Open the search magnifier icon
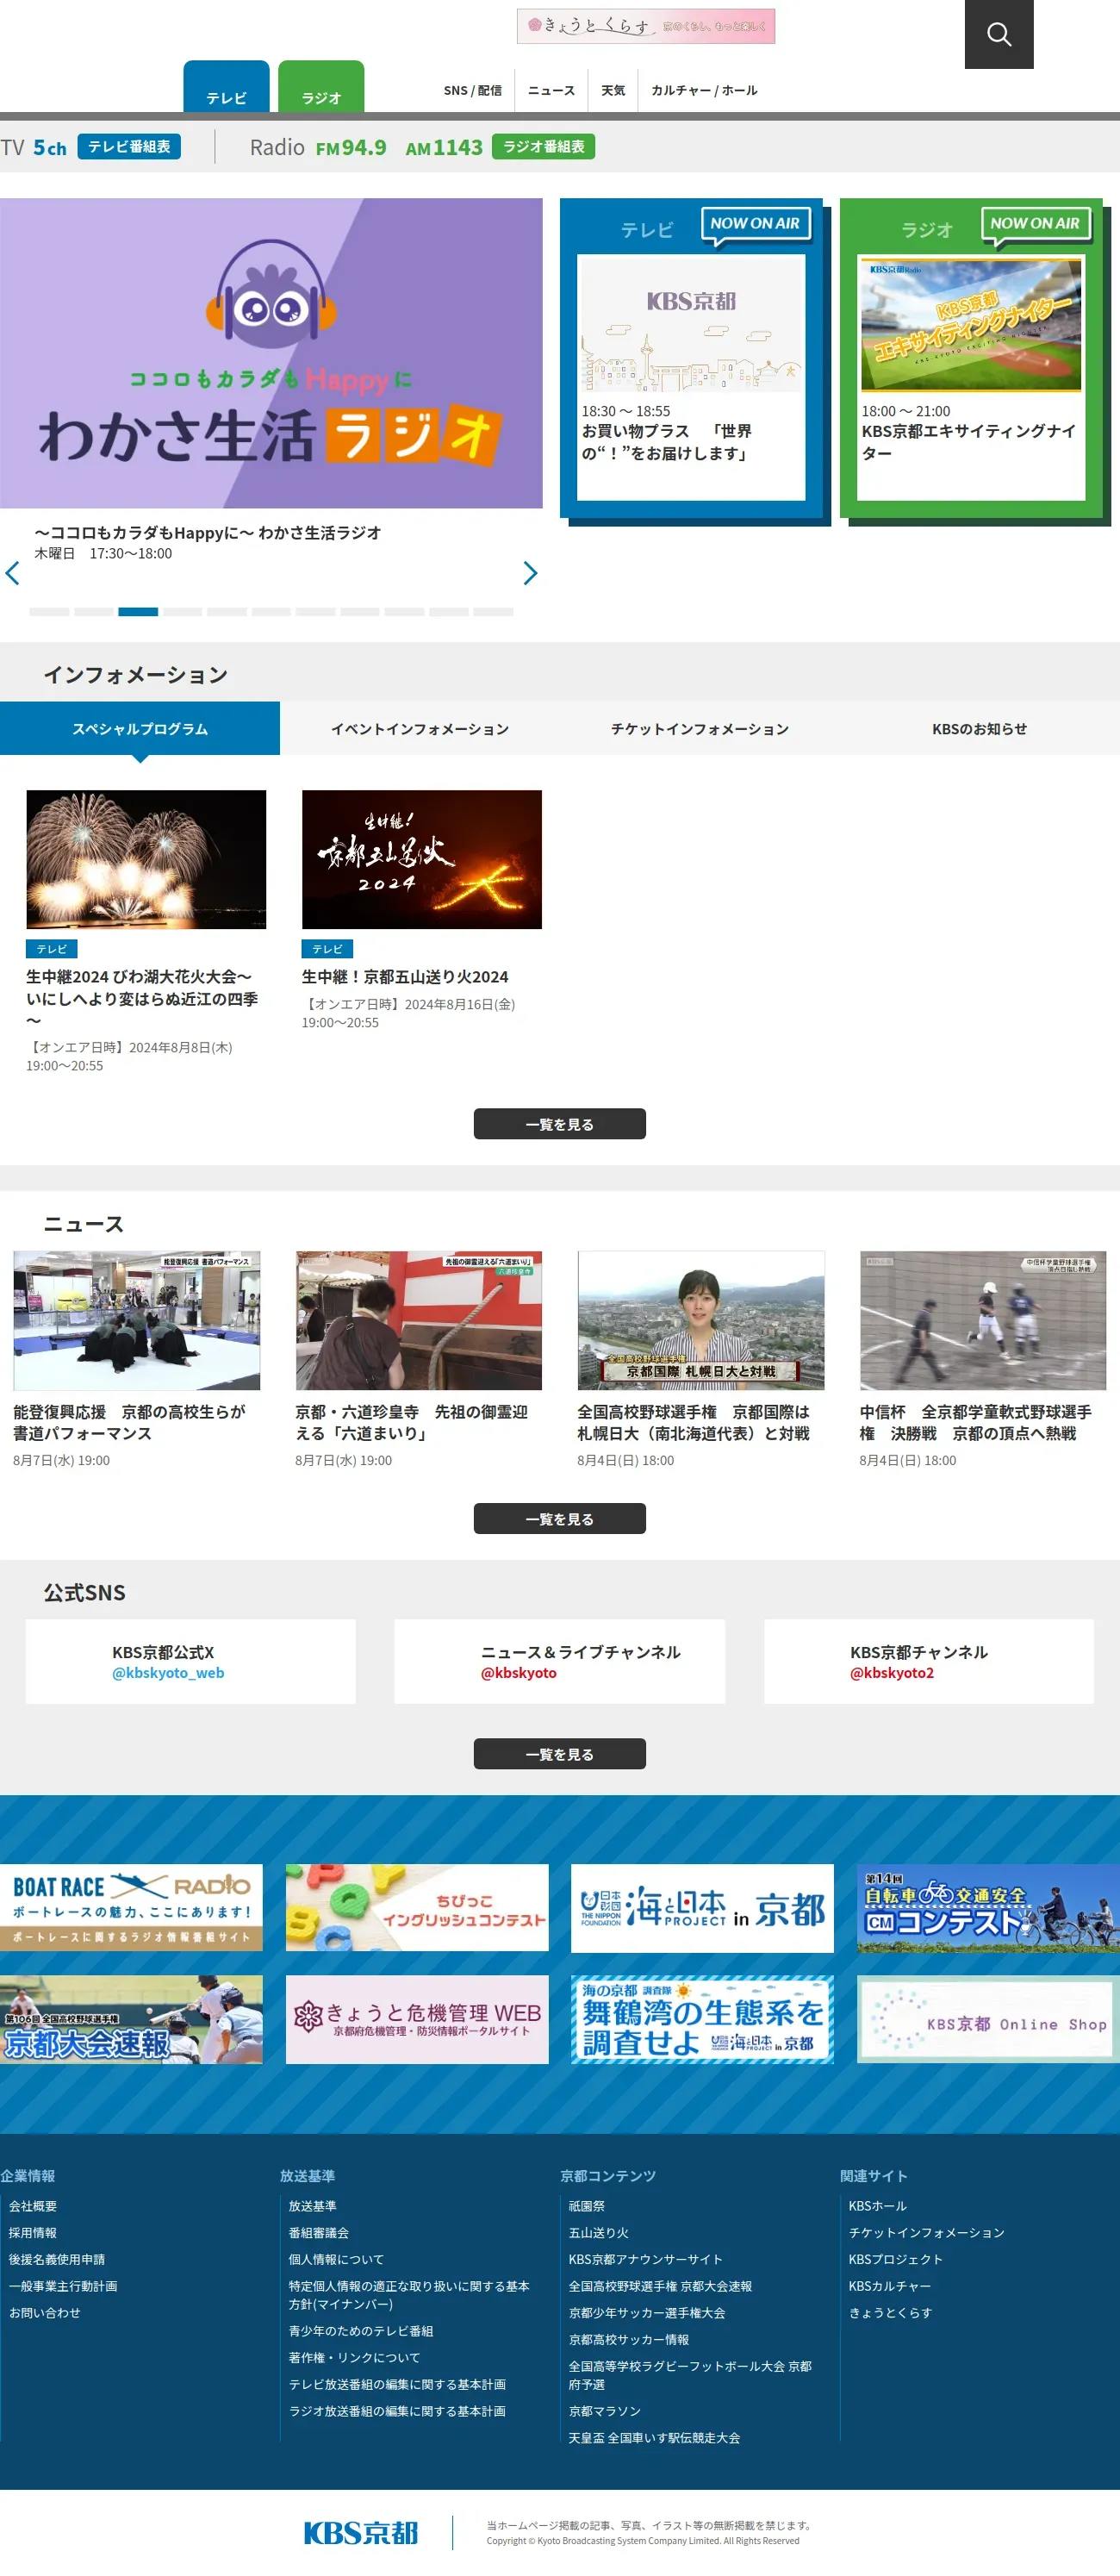Image resolution: width=1120 pixels, height=2576 pixels. coord(998,34)
